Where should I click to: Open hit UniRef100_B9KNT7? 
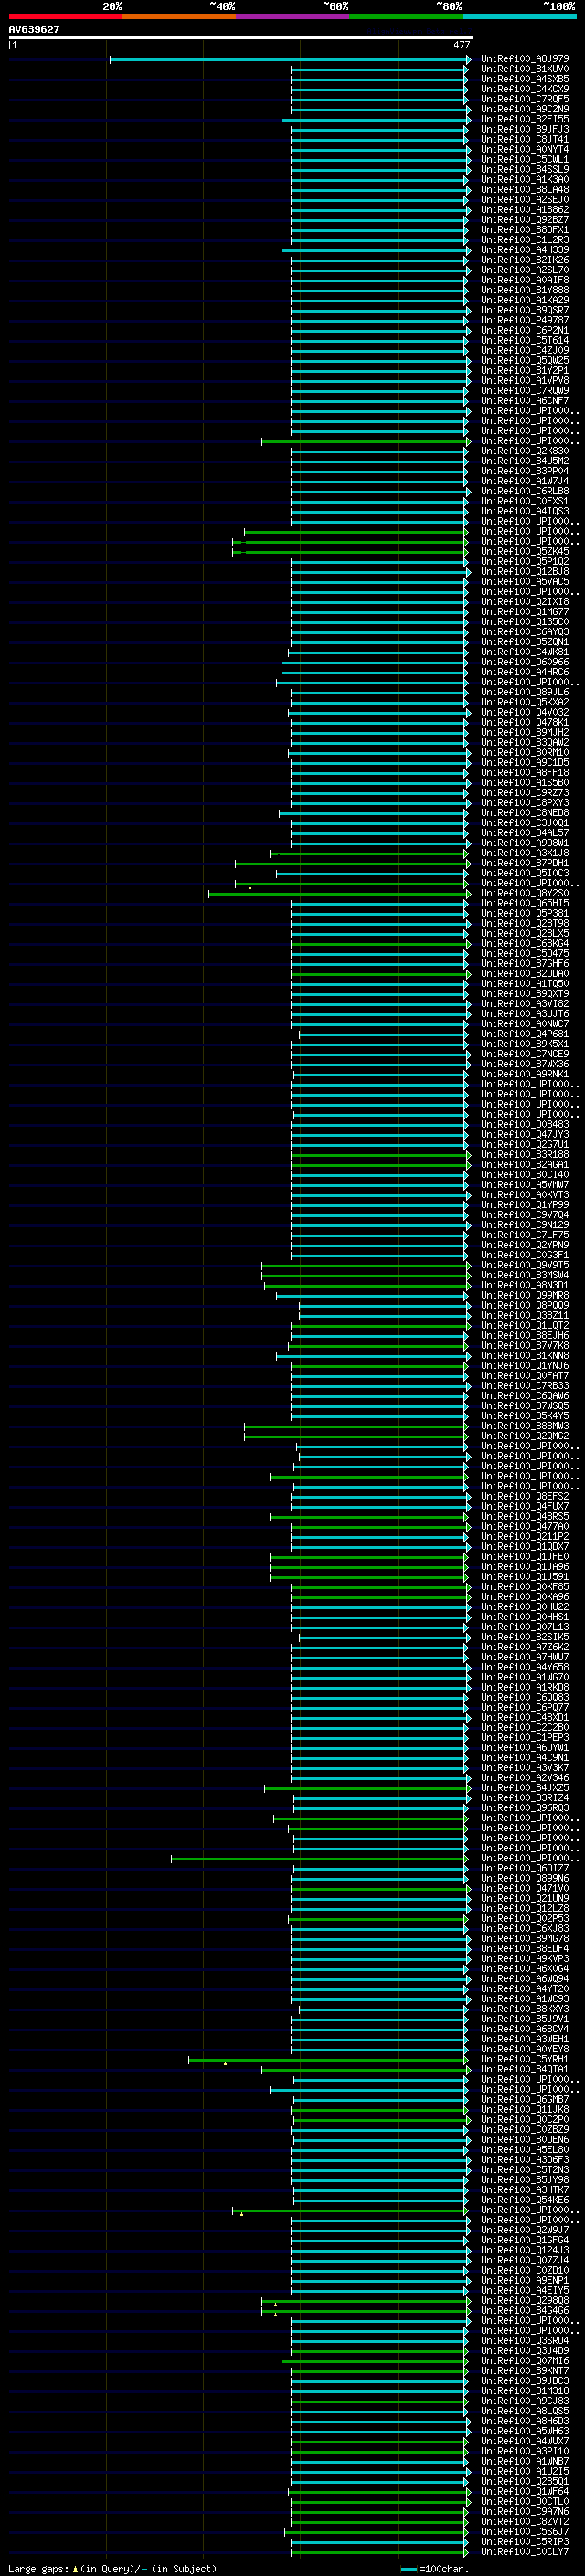click(x=525, y=2370)
